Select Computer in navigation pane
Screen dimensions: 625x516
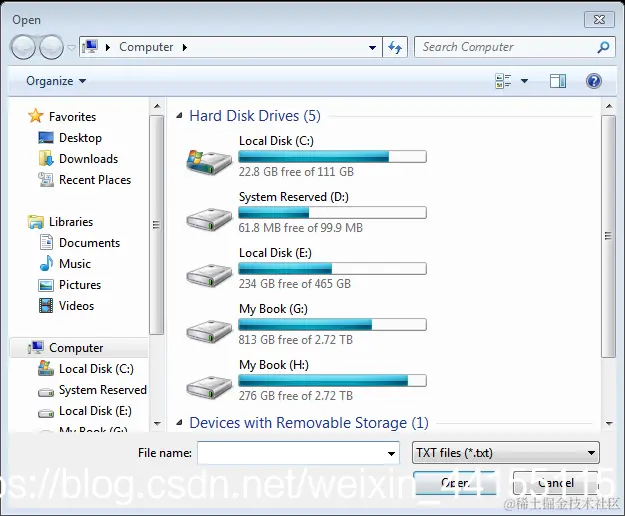(79, 348)
